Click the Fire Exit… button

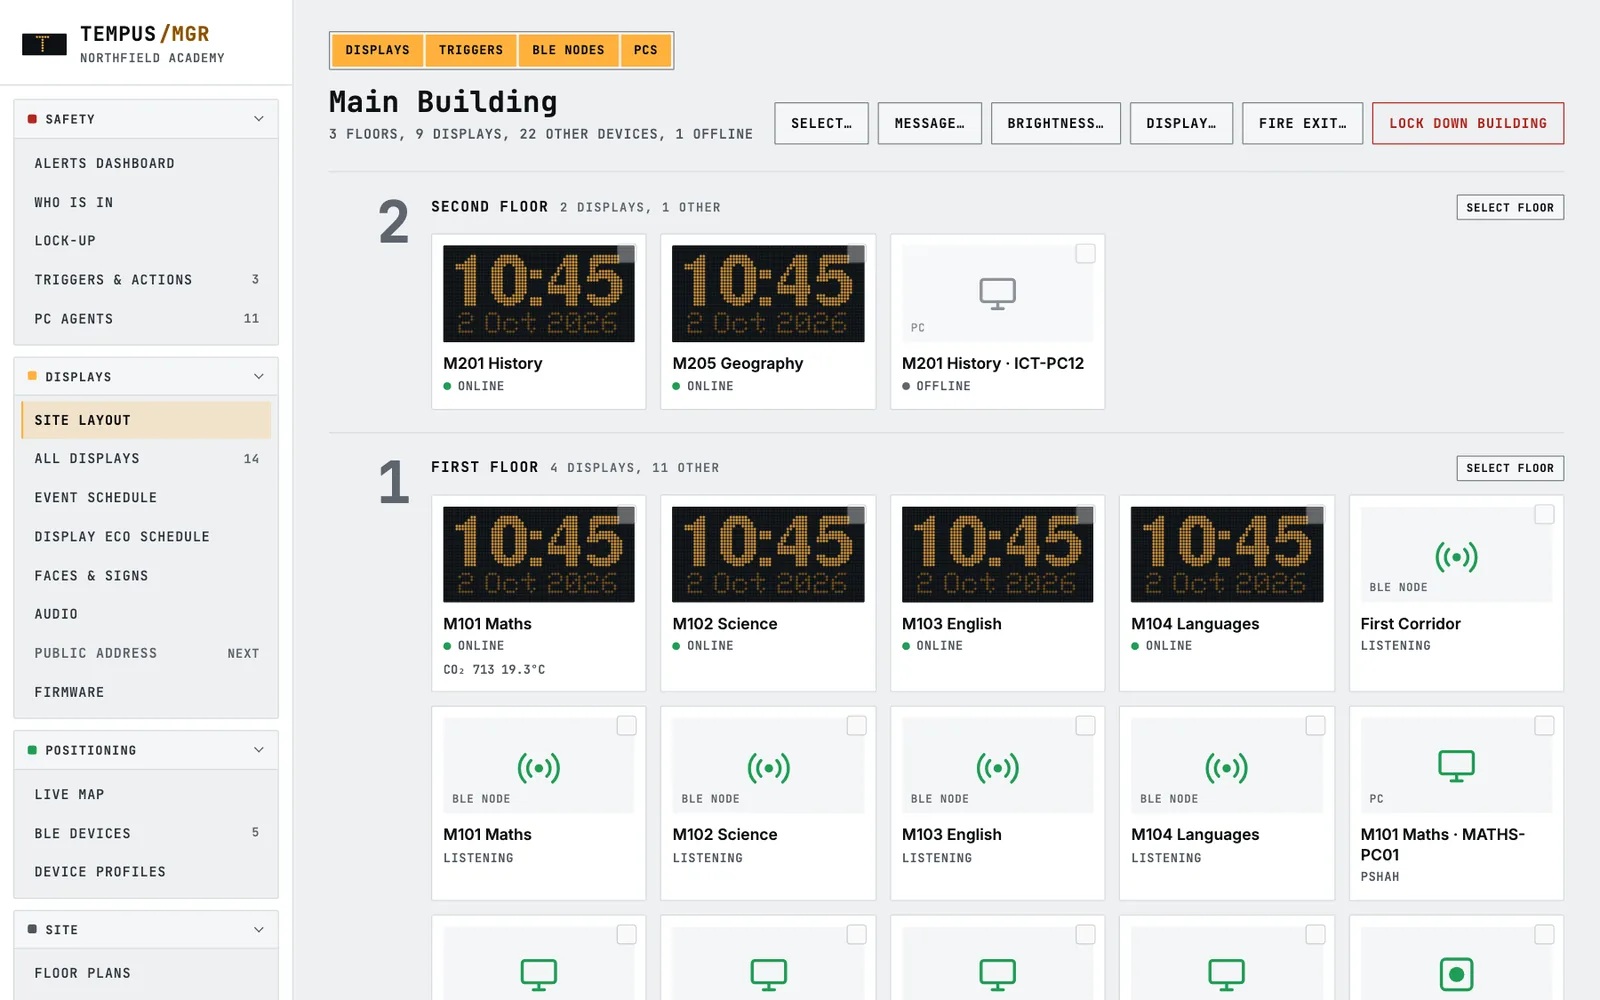pos(1302,123)
